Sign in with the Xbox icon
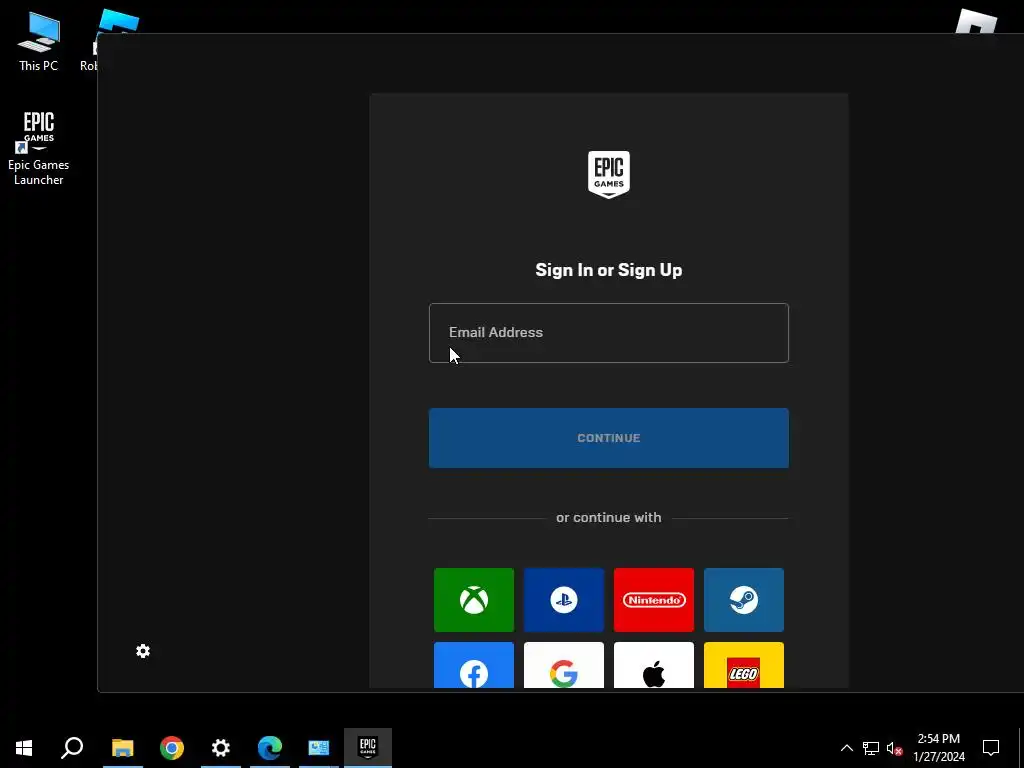The width and height of the screenshot is (1024, 768). tap(473, 600)
